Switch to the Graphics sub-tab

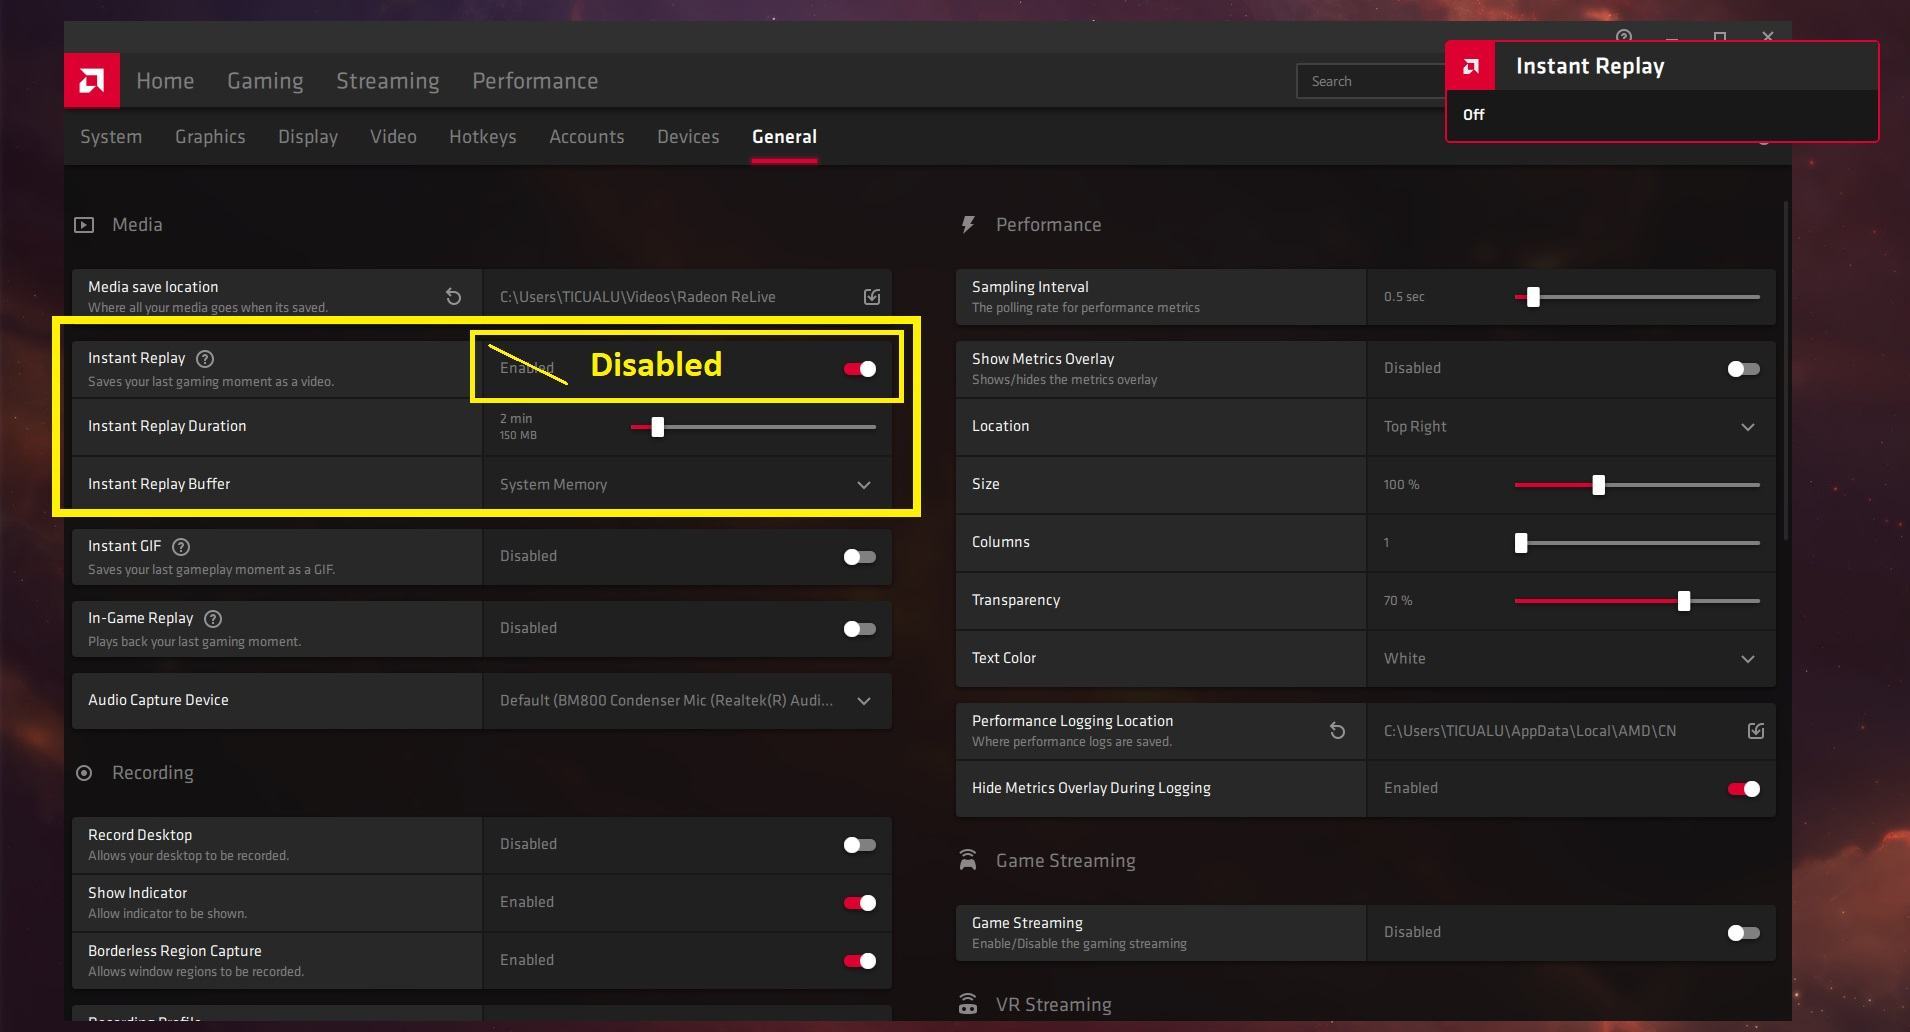tap(210, 137)
